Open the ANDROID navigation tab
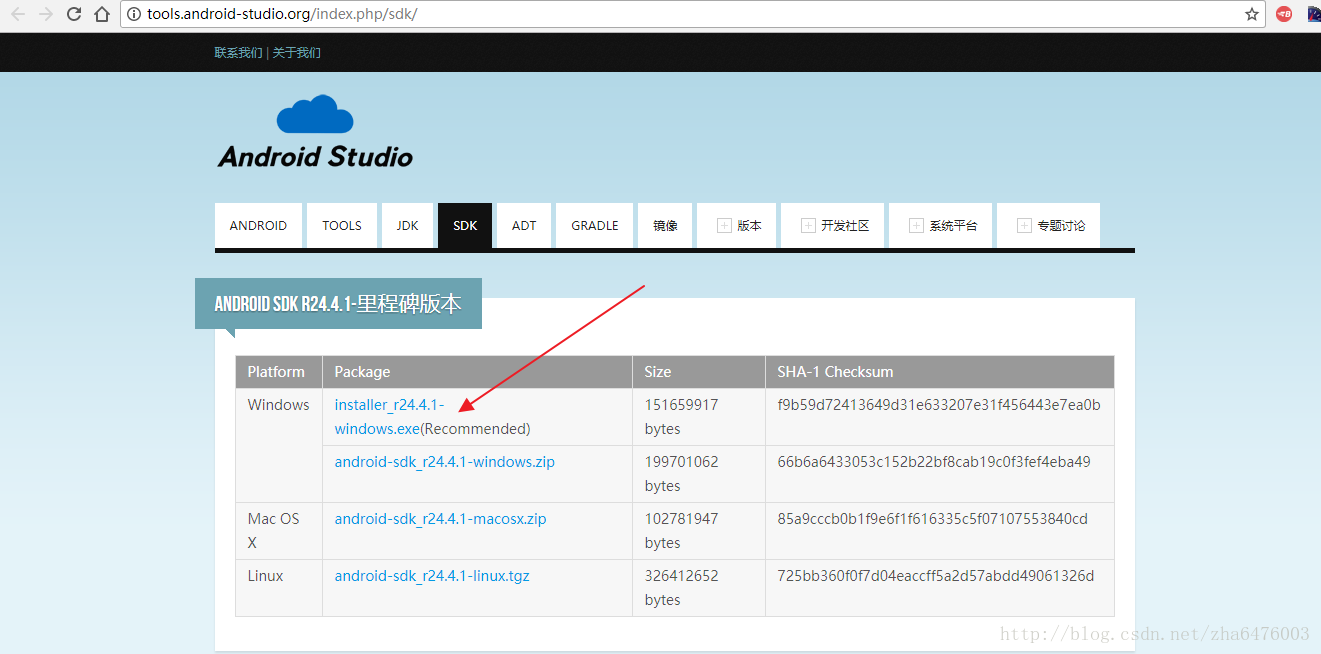 tap(258, 225)
